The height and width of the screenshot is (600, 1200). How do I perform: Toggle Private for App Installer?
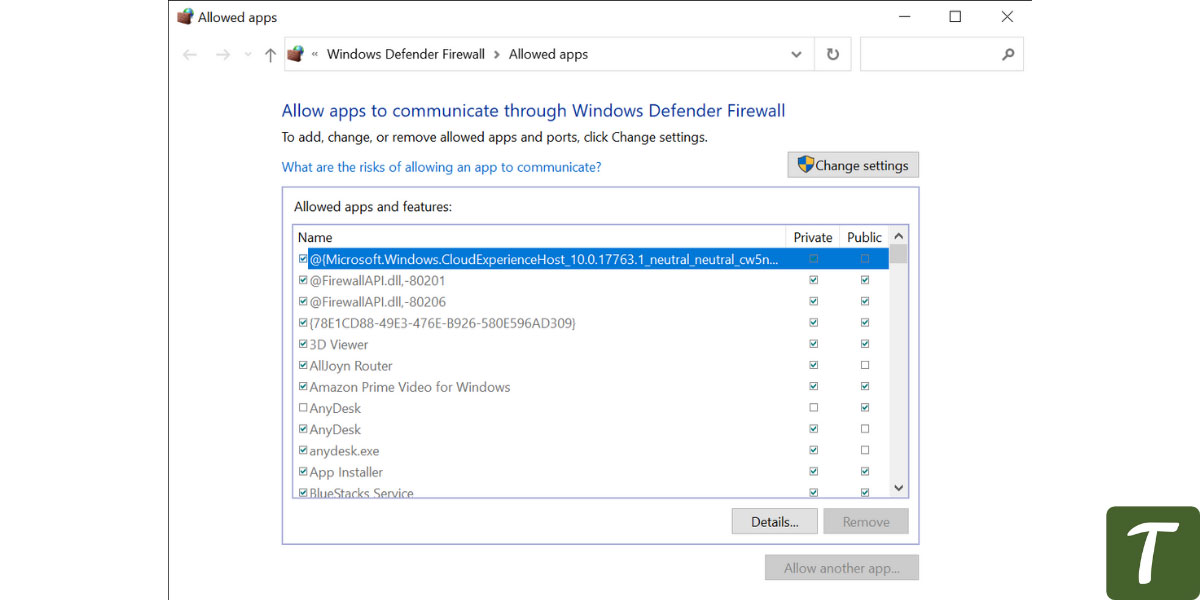pos(813,471)
